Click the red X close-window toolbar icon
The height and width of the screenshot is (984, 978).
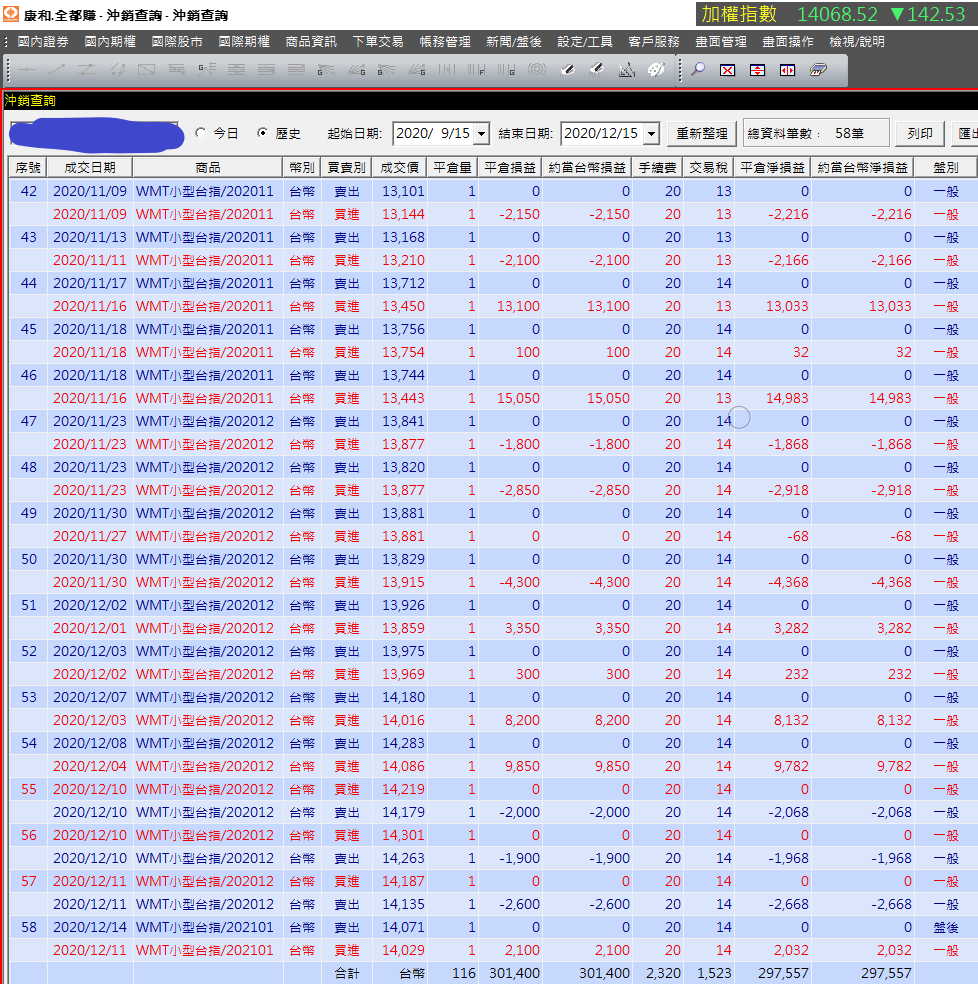click(728, 70)
